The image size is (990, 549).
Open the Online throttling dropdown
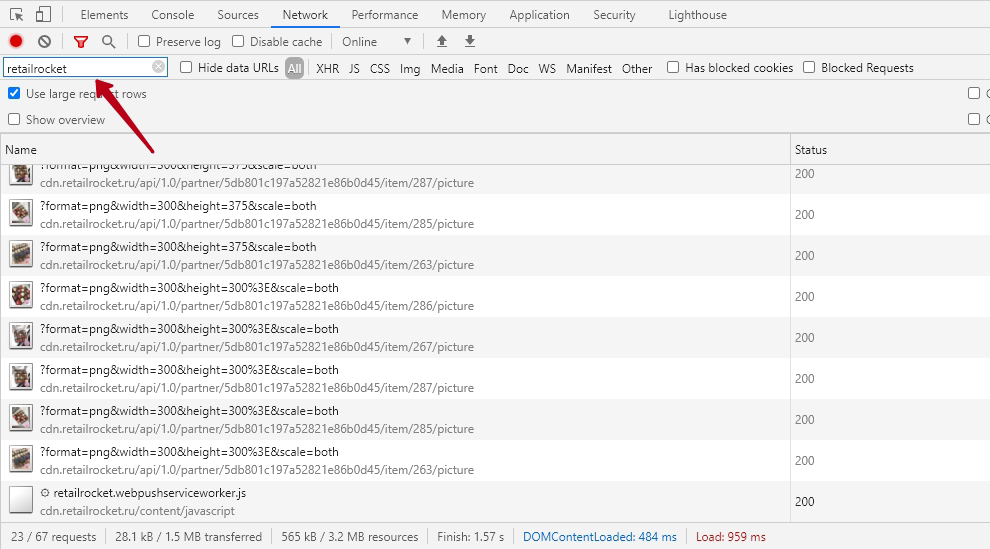pyautogui.click(x=377, y=41)
